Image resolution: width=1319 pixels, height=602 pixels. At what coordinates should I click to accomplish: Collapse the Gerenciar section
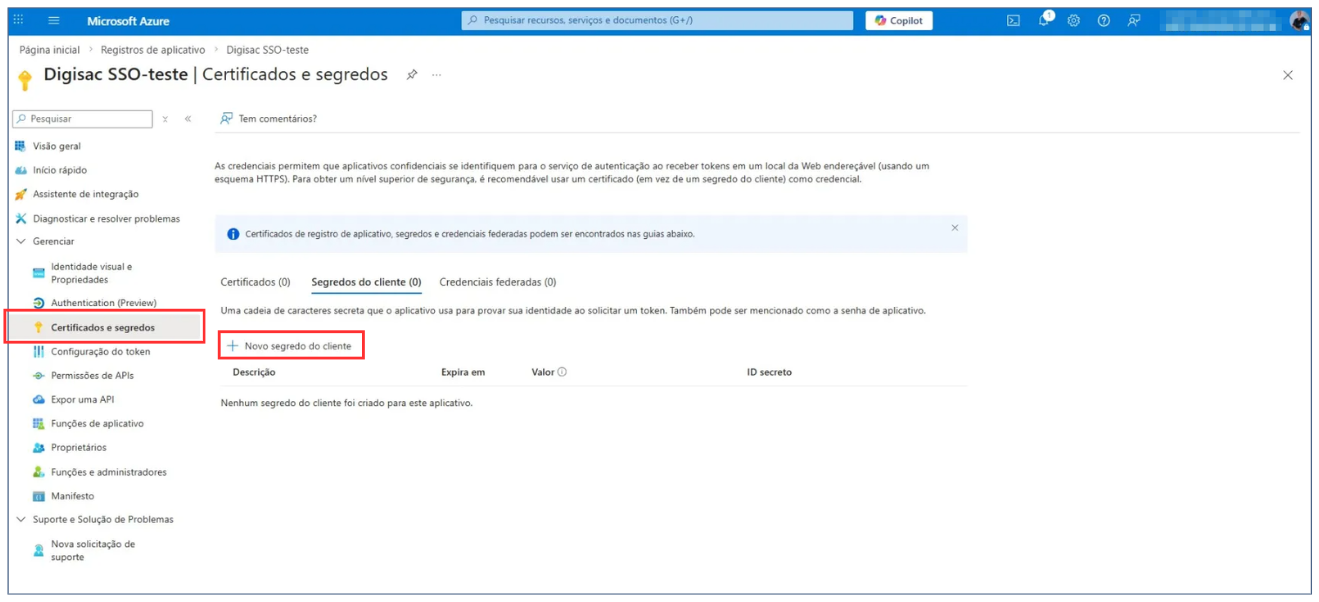(22, 241)
